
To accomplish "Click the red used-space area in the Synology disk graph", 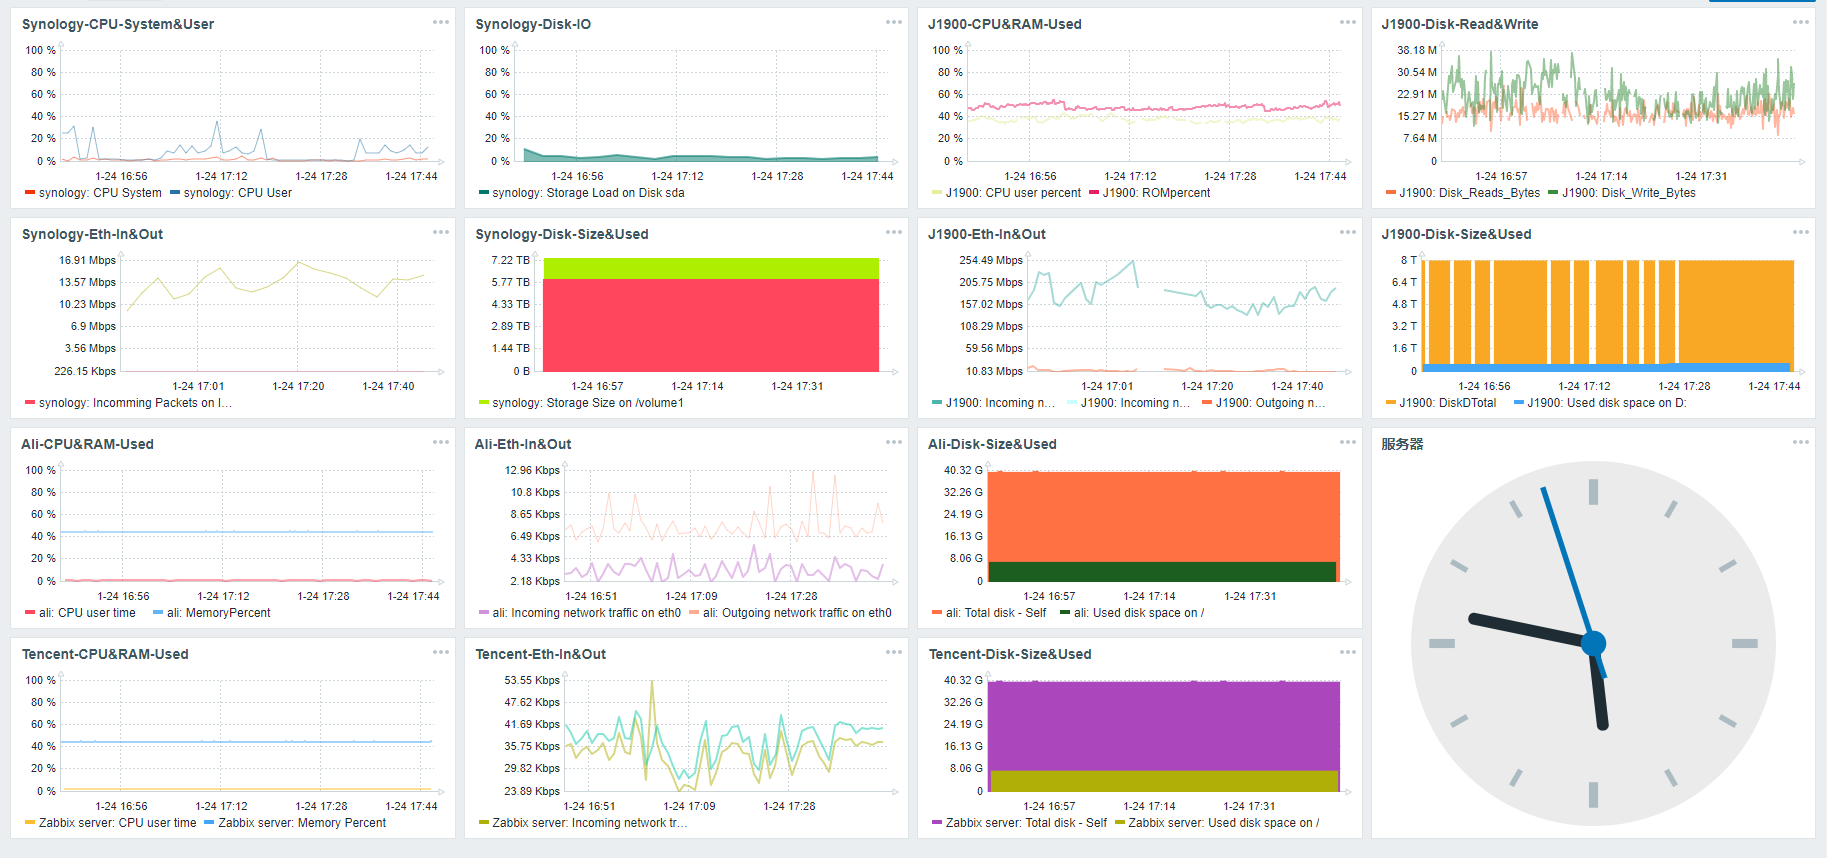I will (x=710, y=325).
